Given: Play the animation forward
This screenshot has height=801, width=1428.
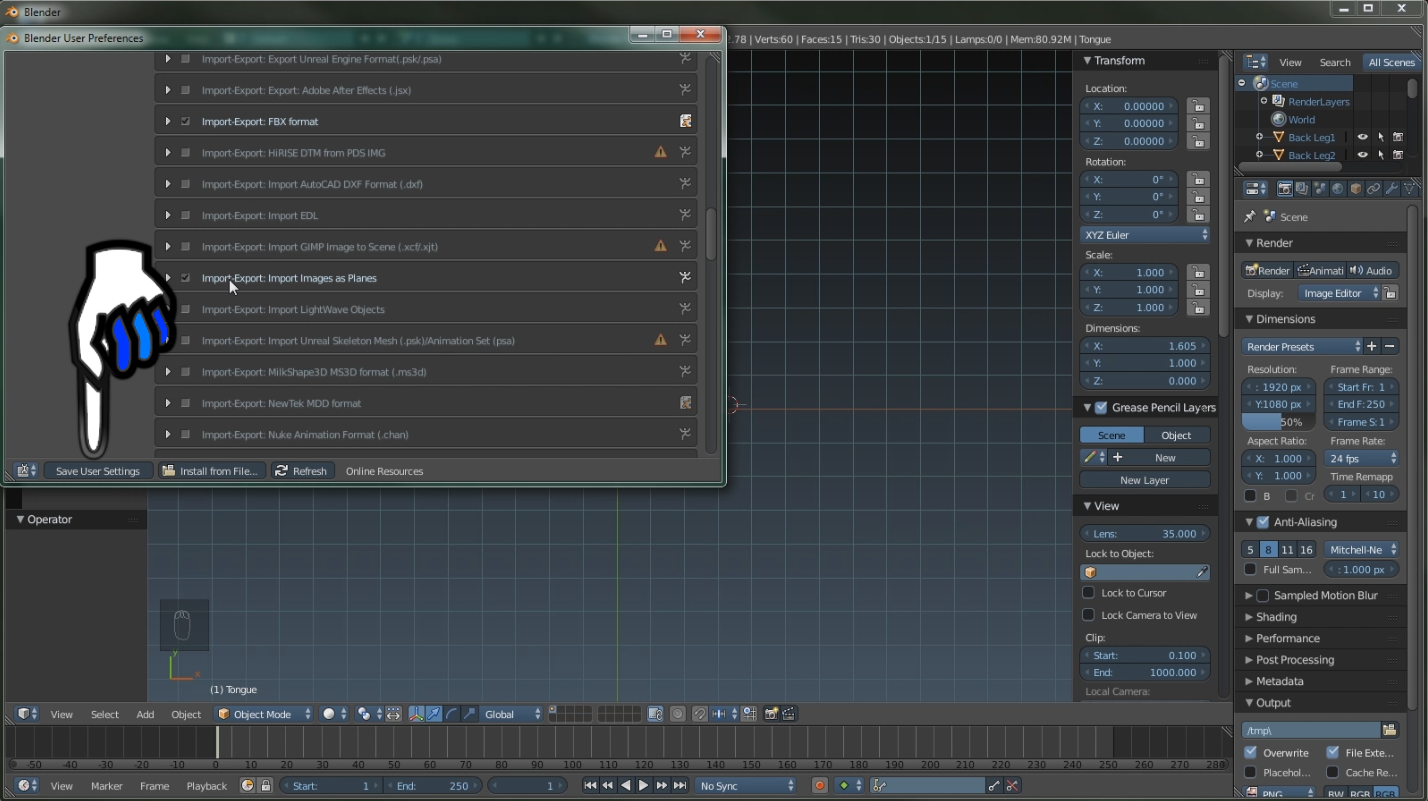Looking at the screenshot, I should pyautogui.click(x=644, y=786).
